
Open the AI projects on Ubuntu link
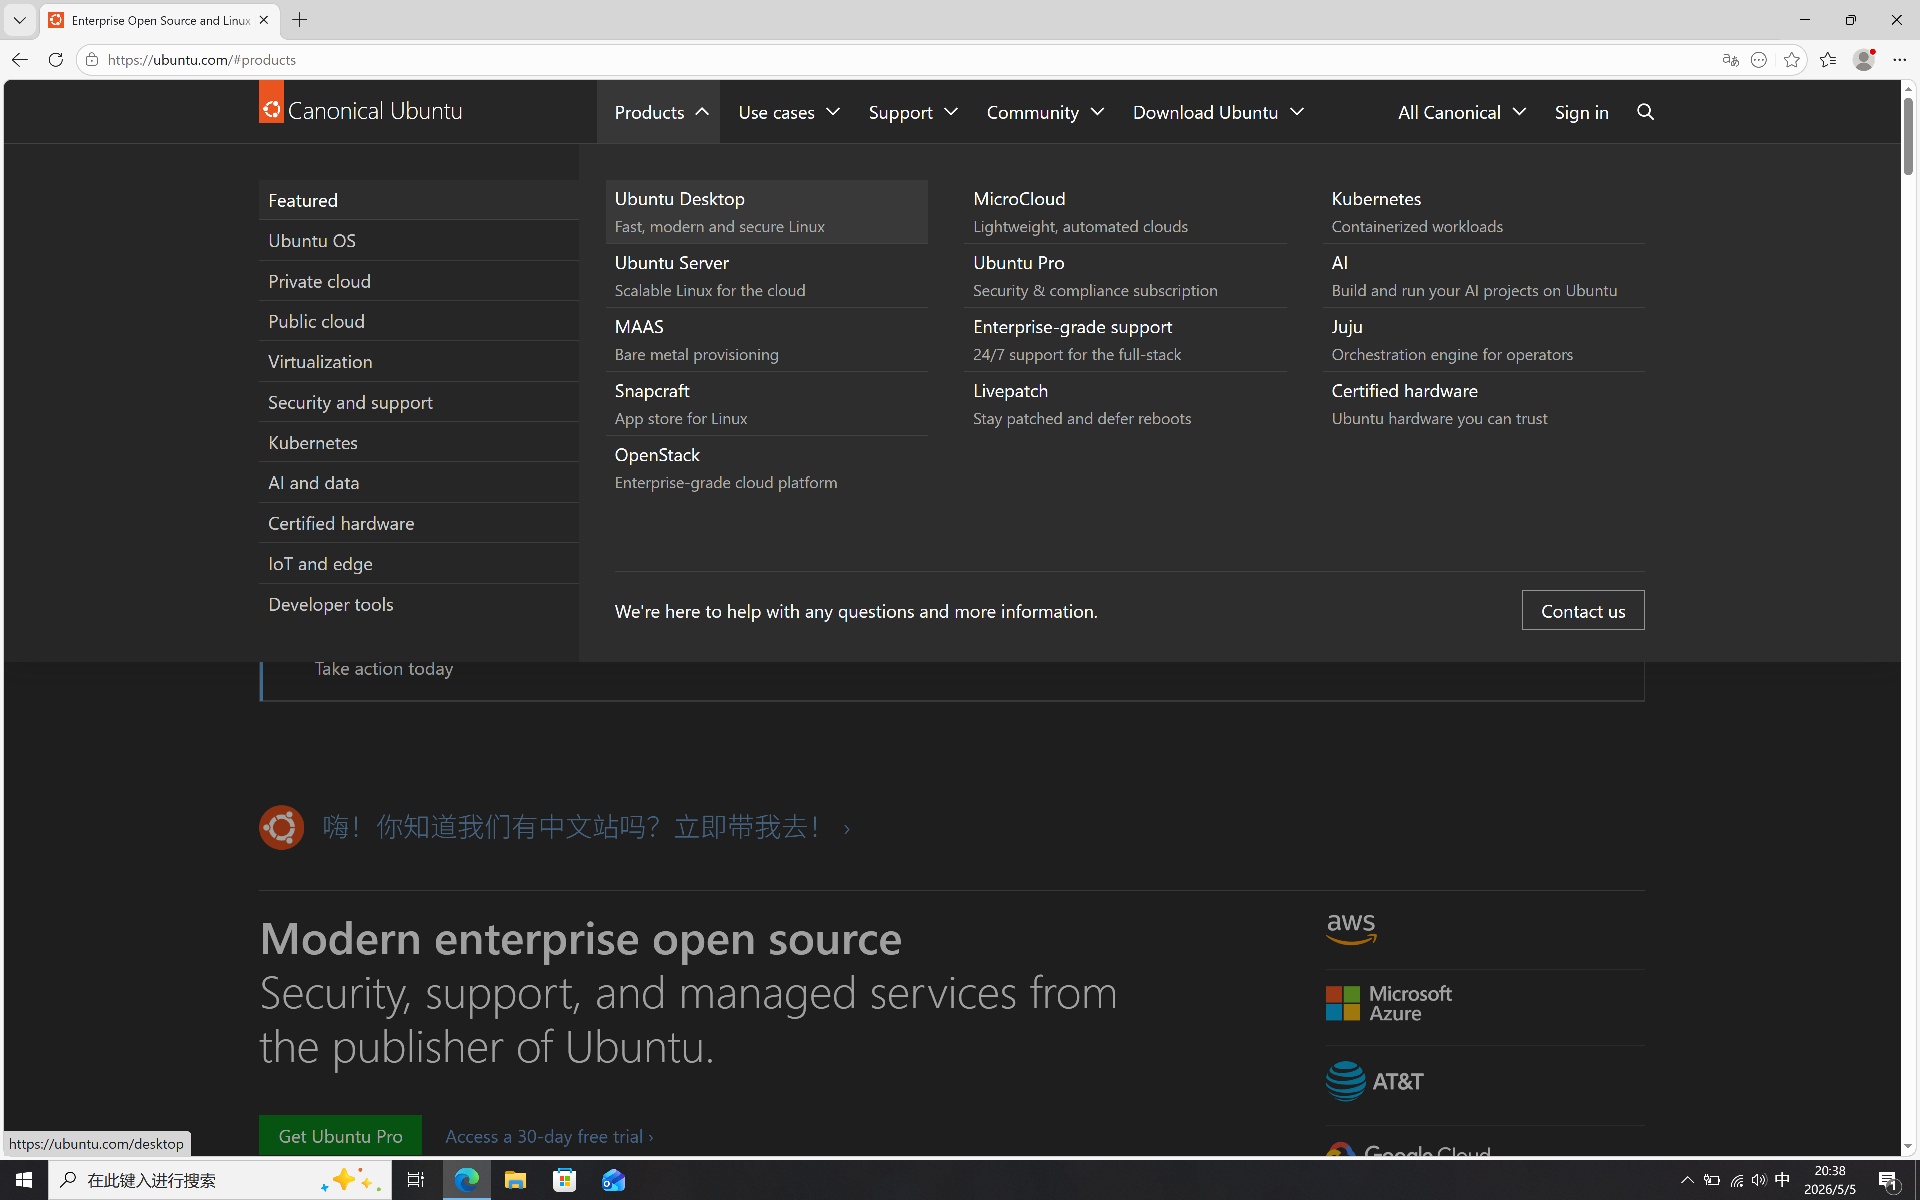coord(1484,276)
